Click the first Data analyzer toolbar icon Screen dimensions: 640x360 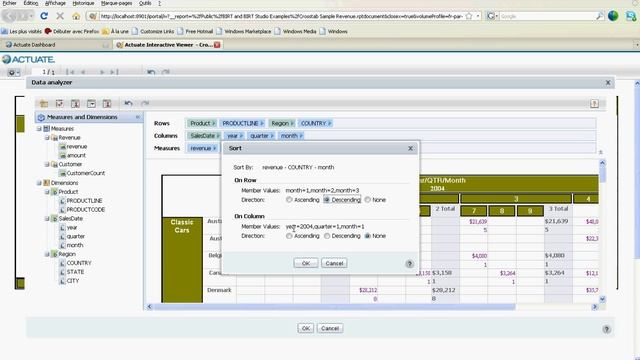(44, 104)
